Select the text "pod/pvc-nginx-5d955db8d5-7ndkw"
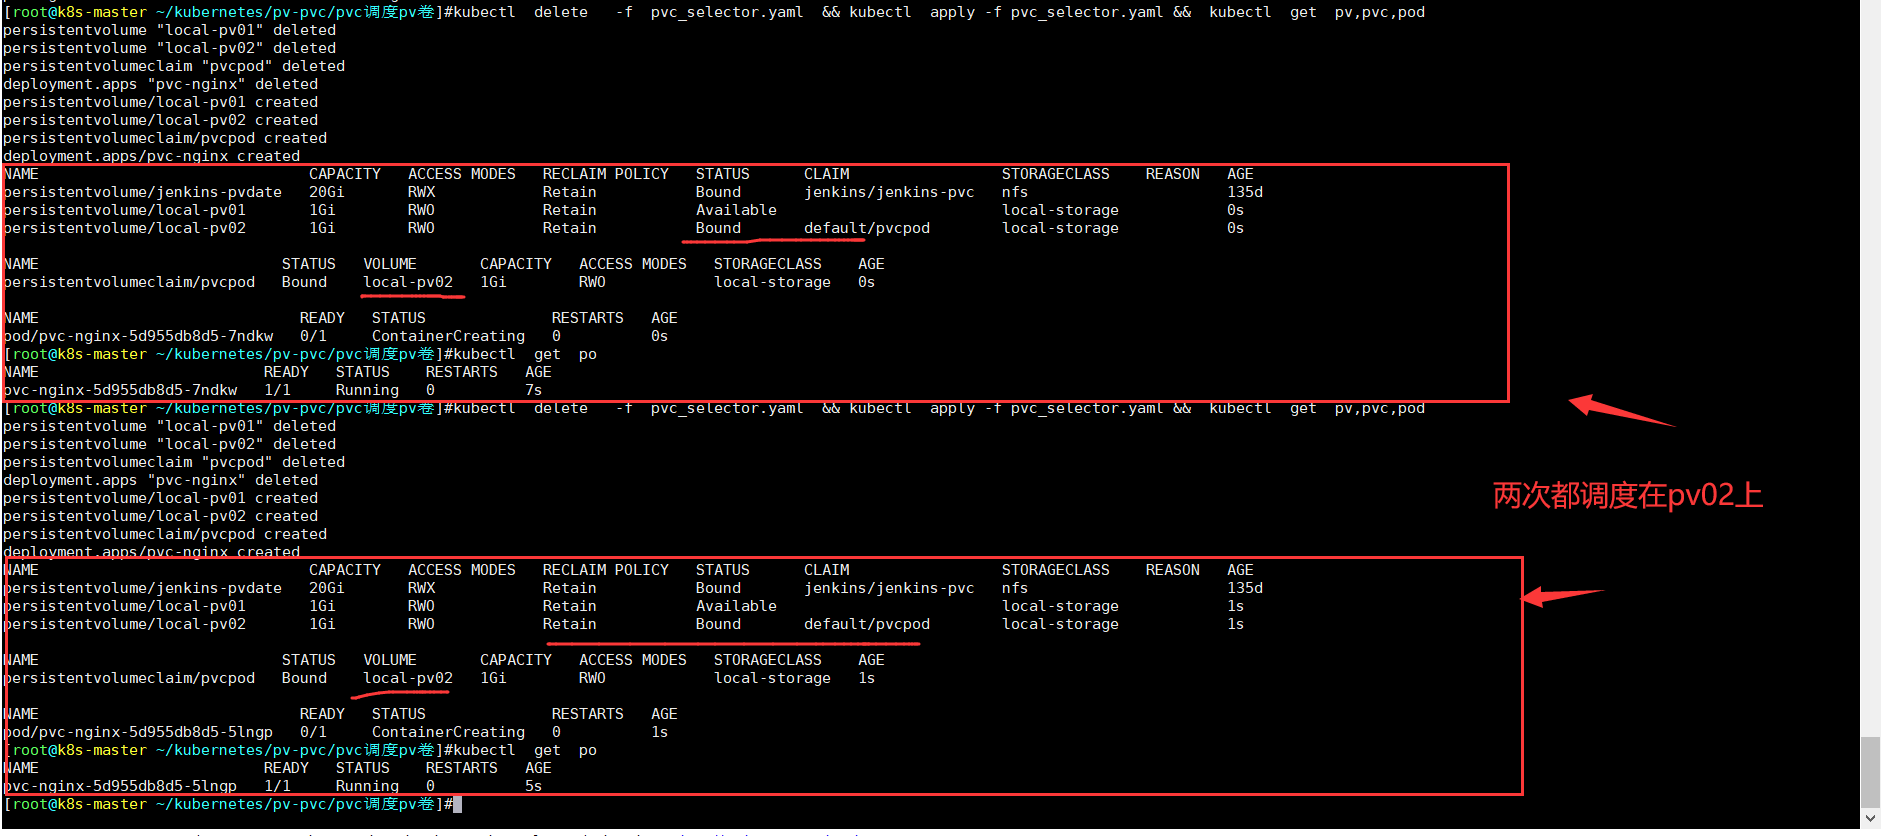Viewport: 1881px width, 836px height. pyautogui.click(x=139, y=336)
